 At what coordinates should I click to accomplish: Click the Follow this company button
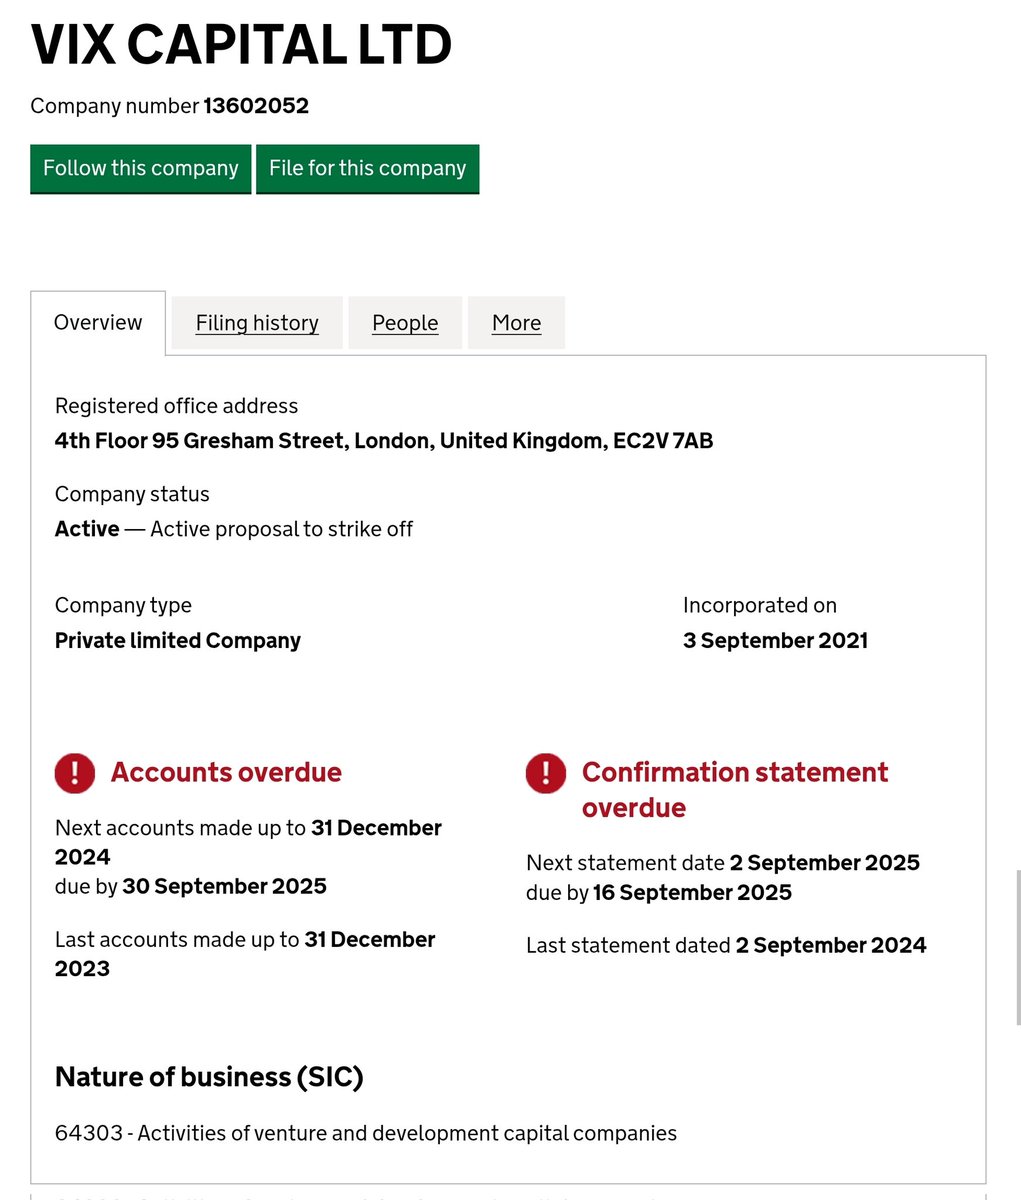point(141,168)
